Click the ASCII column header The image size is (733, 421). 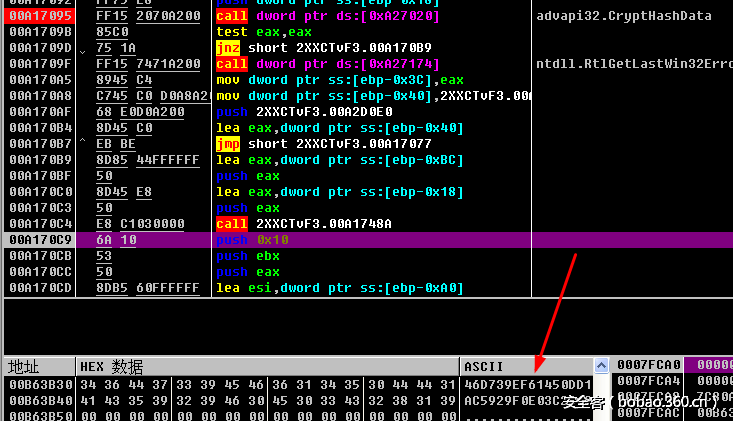click(485, 366)
